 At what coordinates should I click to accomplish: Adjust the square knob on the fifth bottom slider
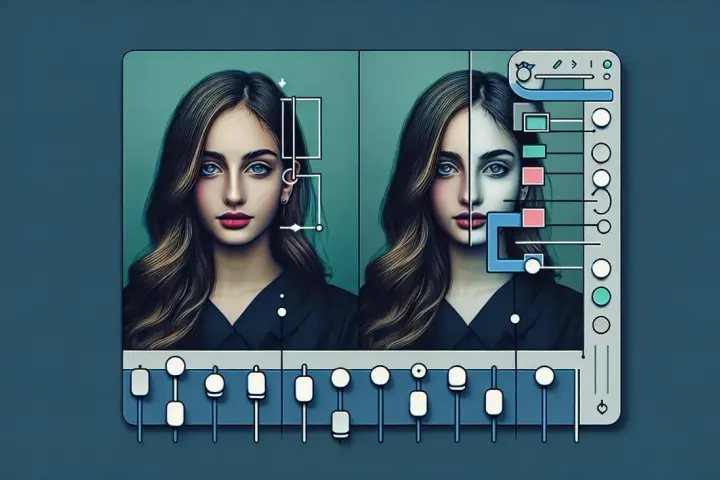(x=304, y=389)
